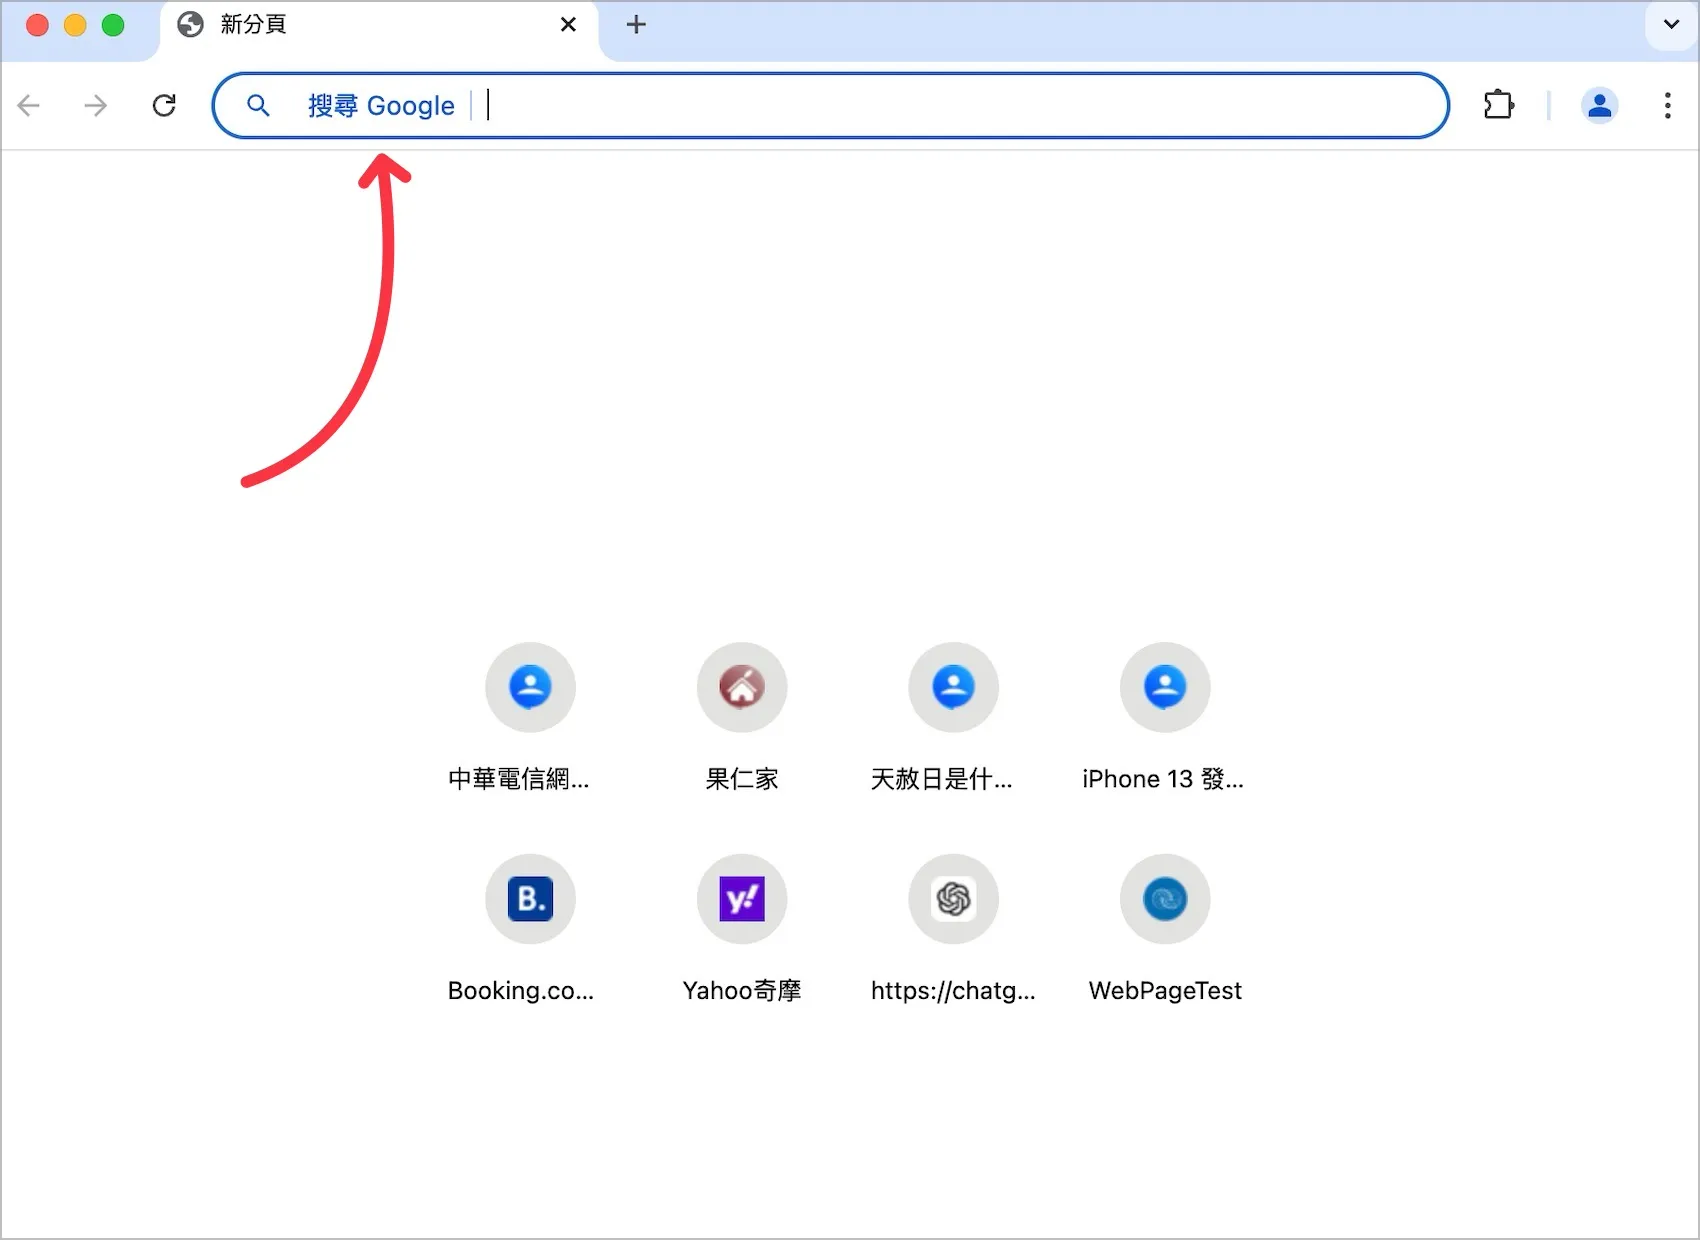Click the forward navigation arrow

pos(95,105)
